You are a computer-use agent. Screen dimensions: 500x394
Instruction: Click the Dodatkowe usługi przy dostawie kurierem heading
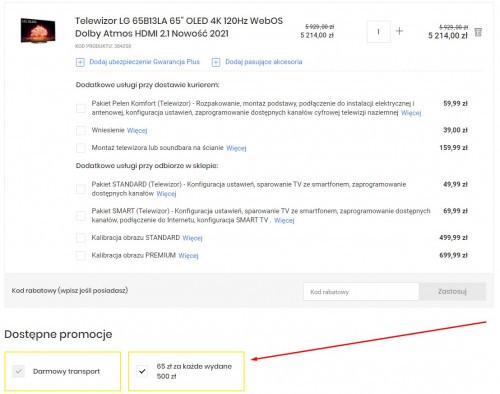point(147,85)
